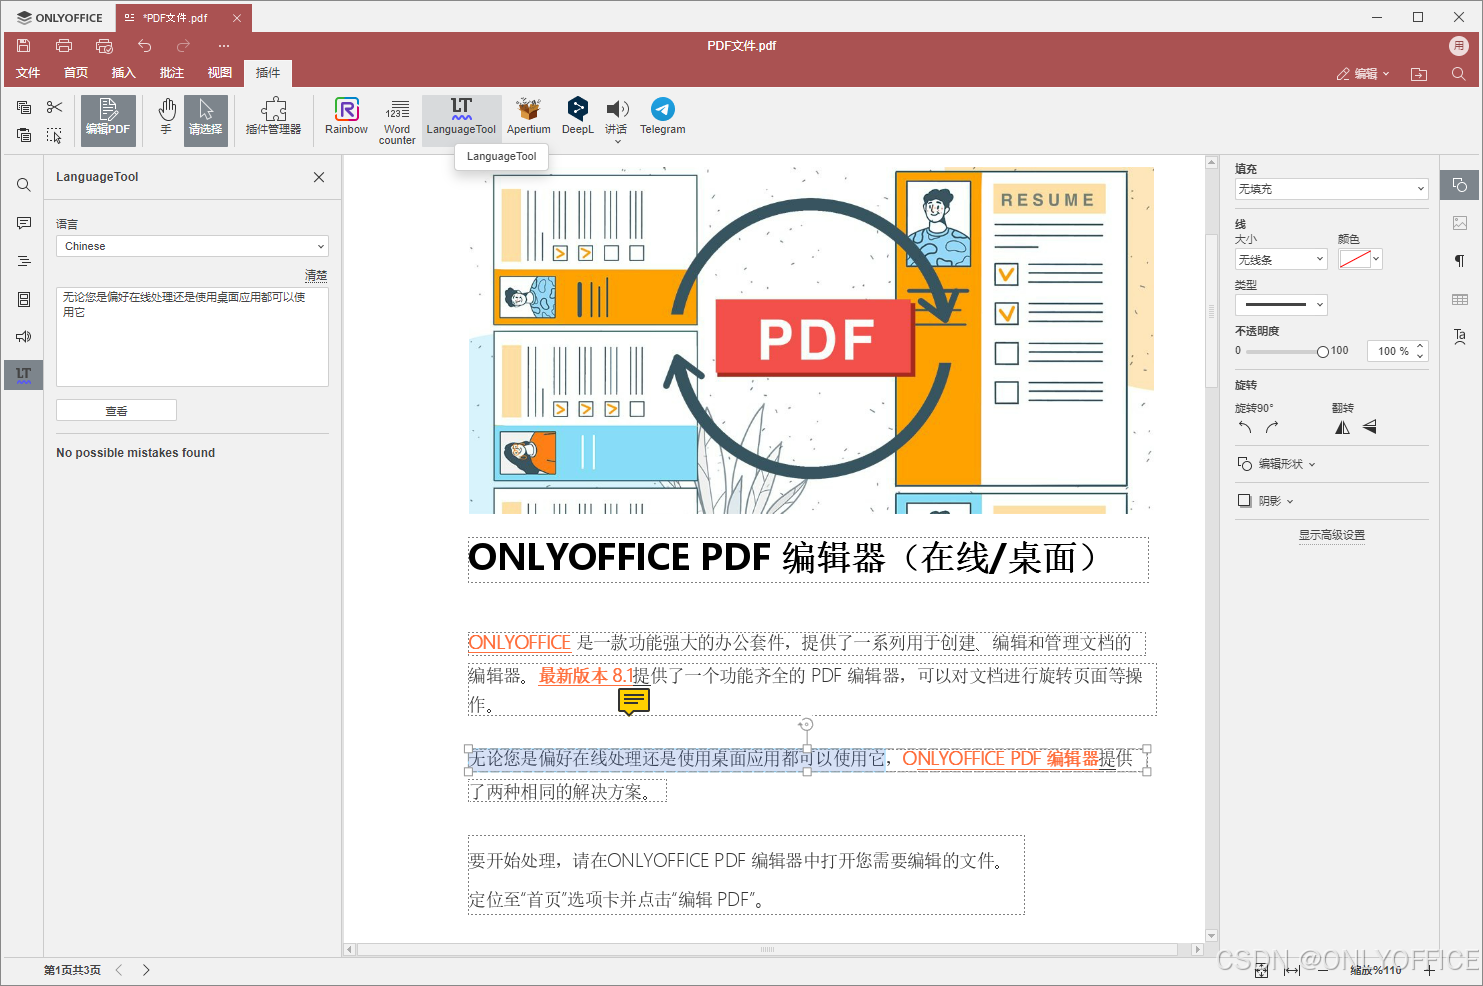Open paragraph settings in right sidebar
1483x986 pixels.
click(x=1460, y=261)
